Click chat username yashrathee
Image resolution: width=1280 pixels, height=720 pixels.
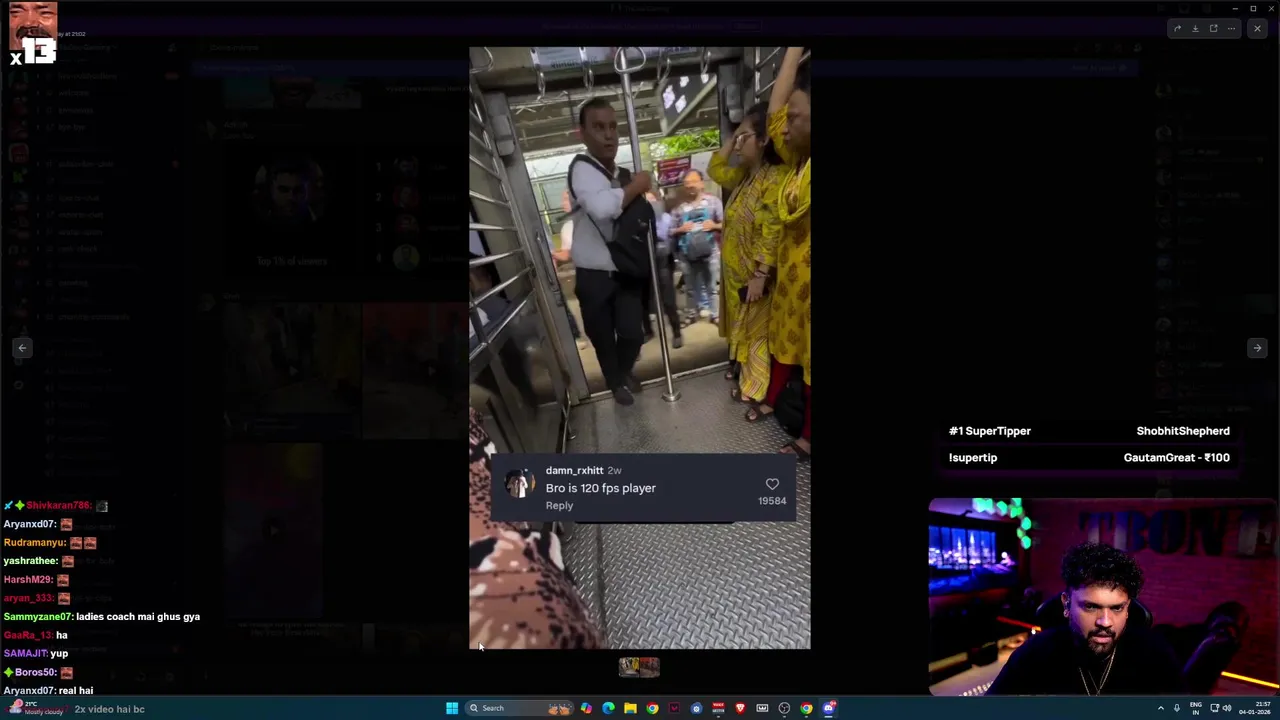[31, 561]
